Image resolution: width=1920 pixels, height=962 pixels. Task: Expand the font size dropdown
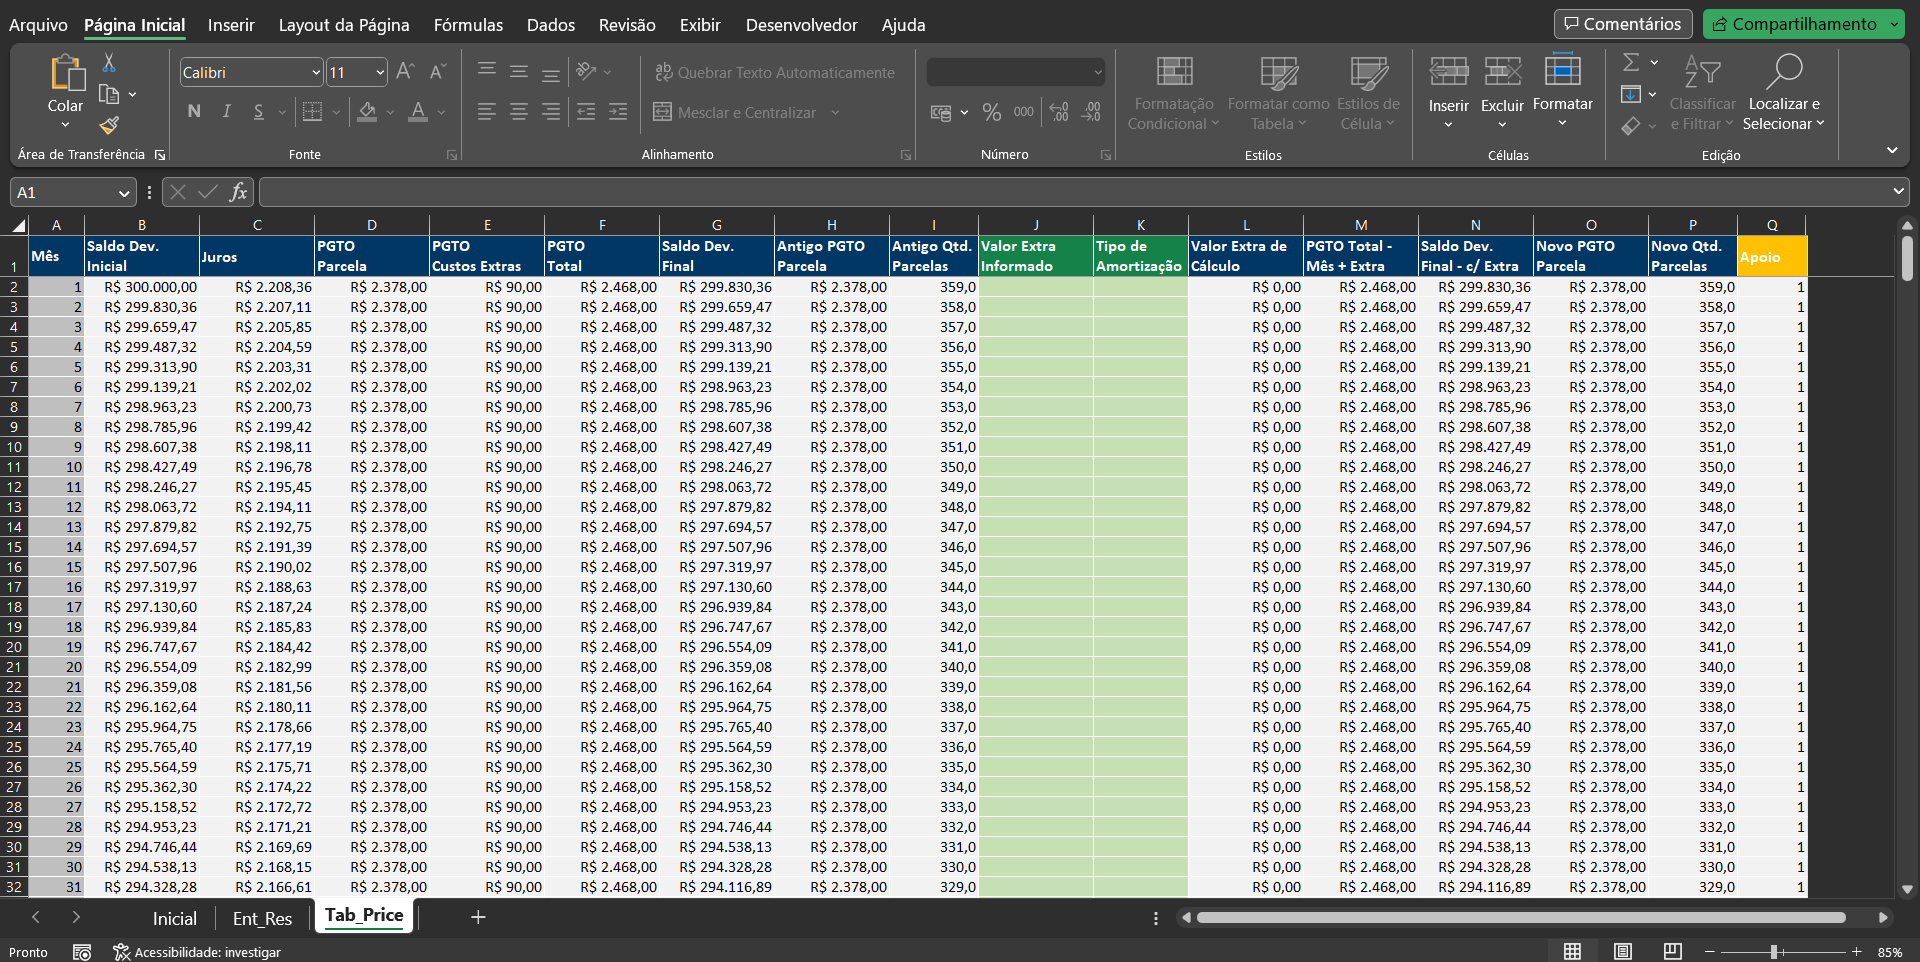tap(378, 71)
